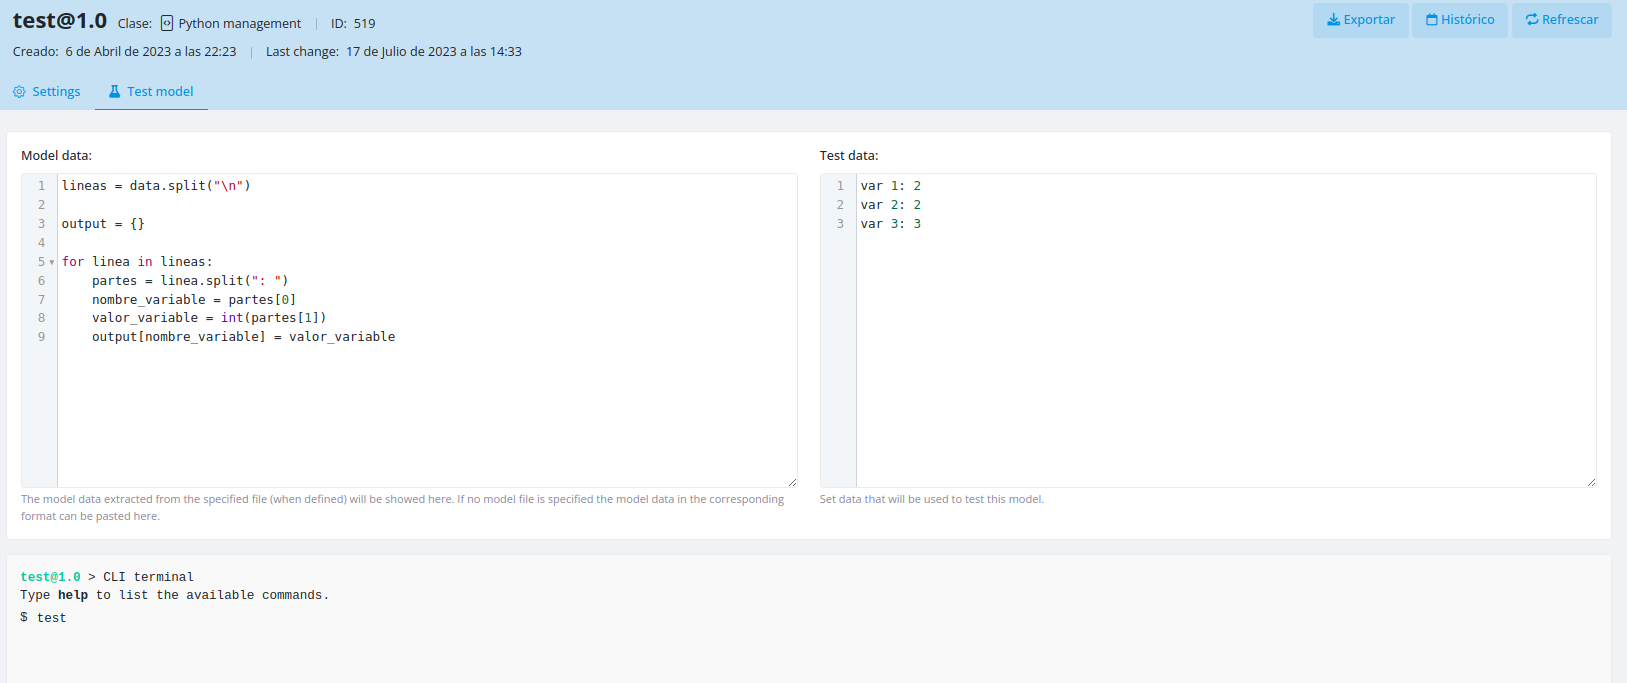The height and width of the screenshot is (683, 1627).
Task: Open the Histórico button
Action: click(1459, 20)
